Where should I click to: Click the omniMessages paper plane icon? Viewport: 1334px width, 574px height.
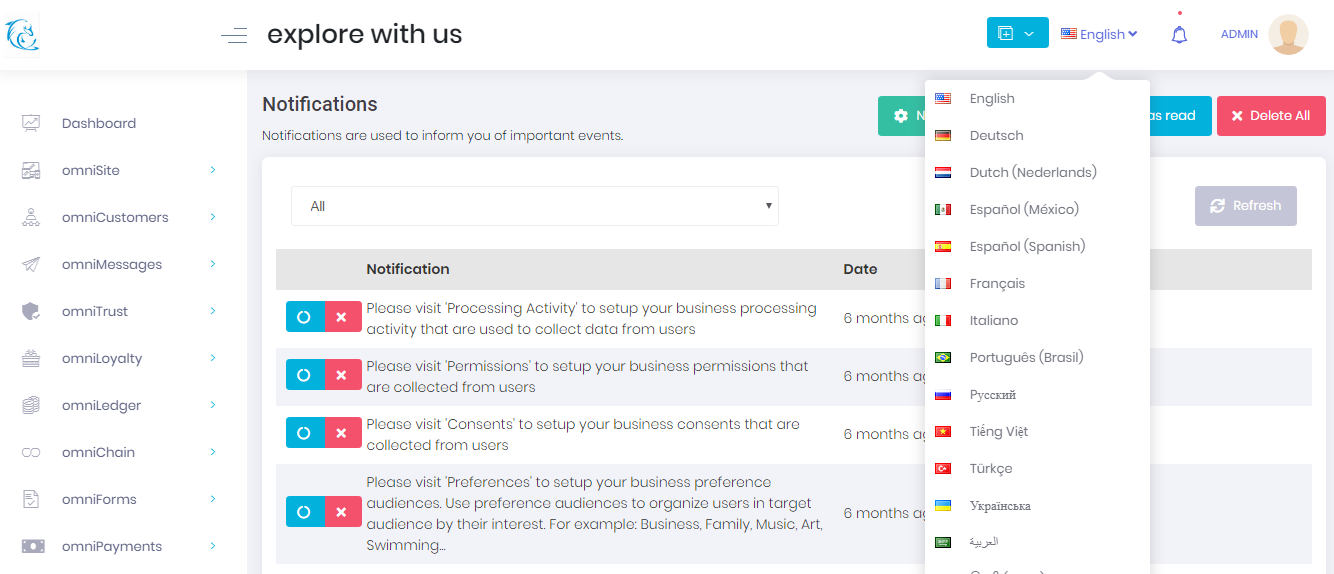click(x=31, y=264)
